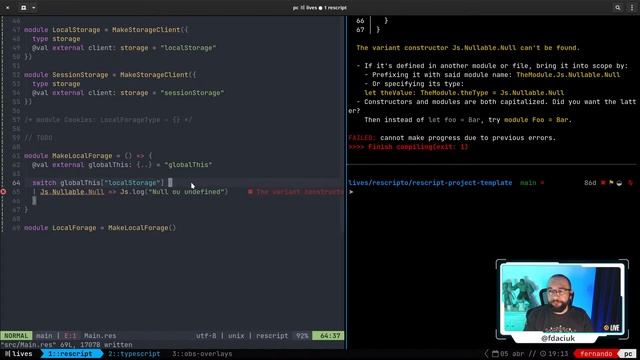640x360 pixels.
Task: Click the 'module LocalForage = MakeLocalForage()' line
Action: click(100, 227)
